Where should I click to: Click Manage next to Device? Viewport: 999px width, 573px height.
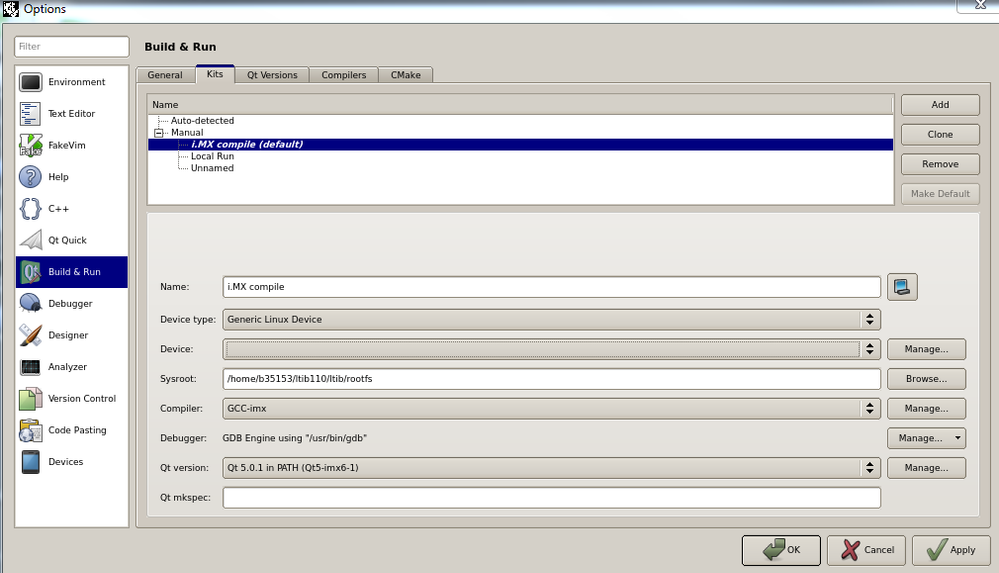[926, 349]
